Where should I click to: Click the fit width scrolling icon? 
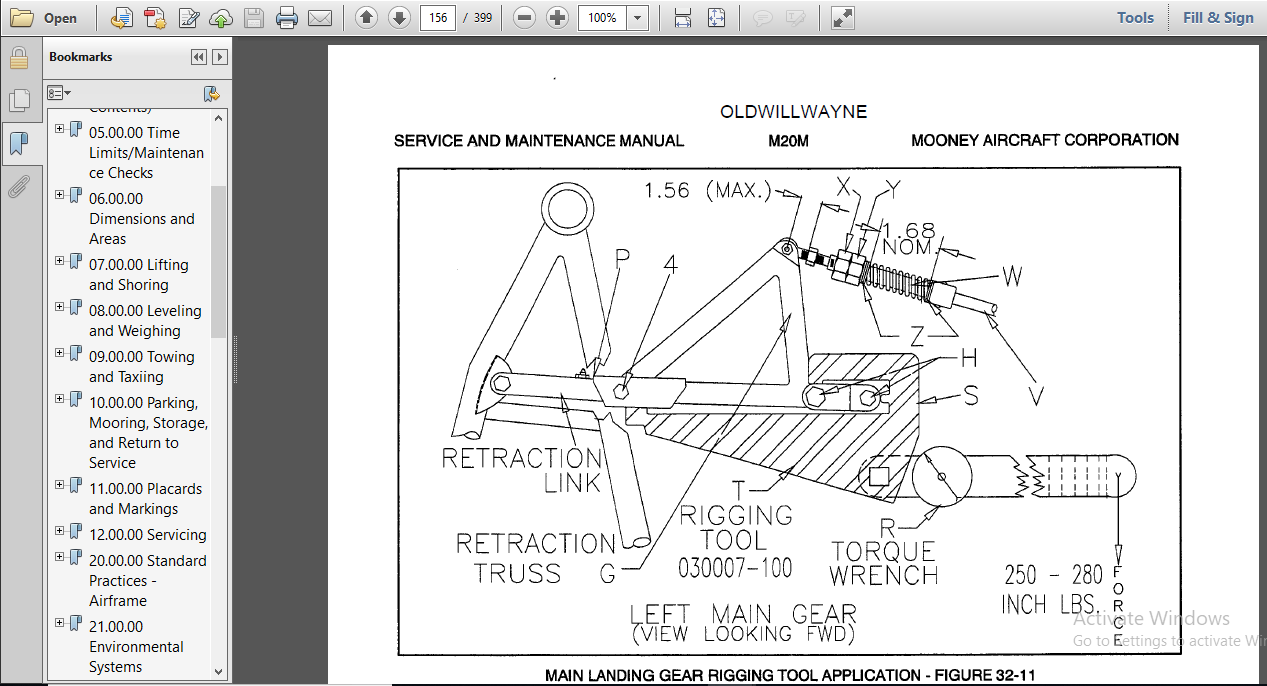pyautogui.click(x=683, y=18)
